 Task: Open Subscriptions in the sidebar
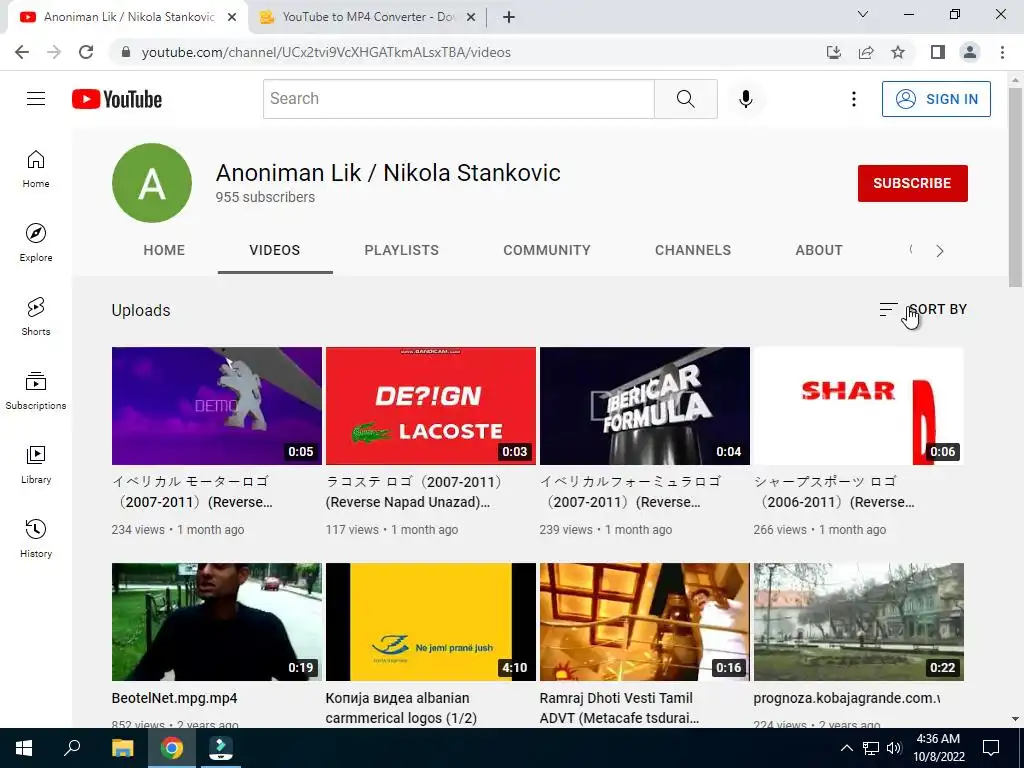click(x=36, y=391)
